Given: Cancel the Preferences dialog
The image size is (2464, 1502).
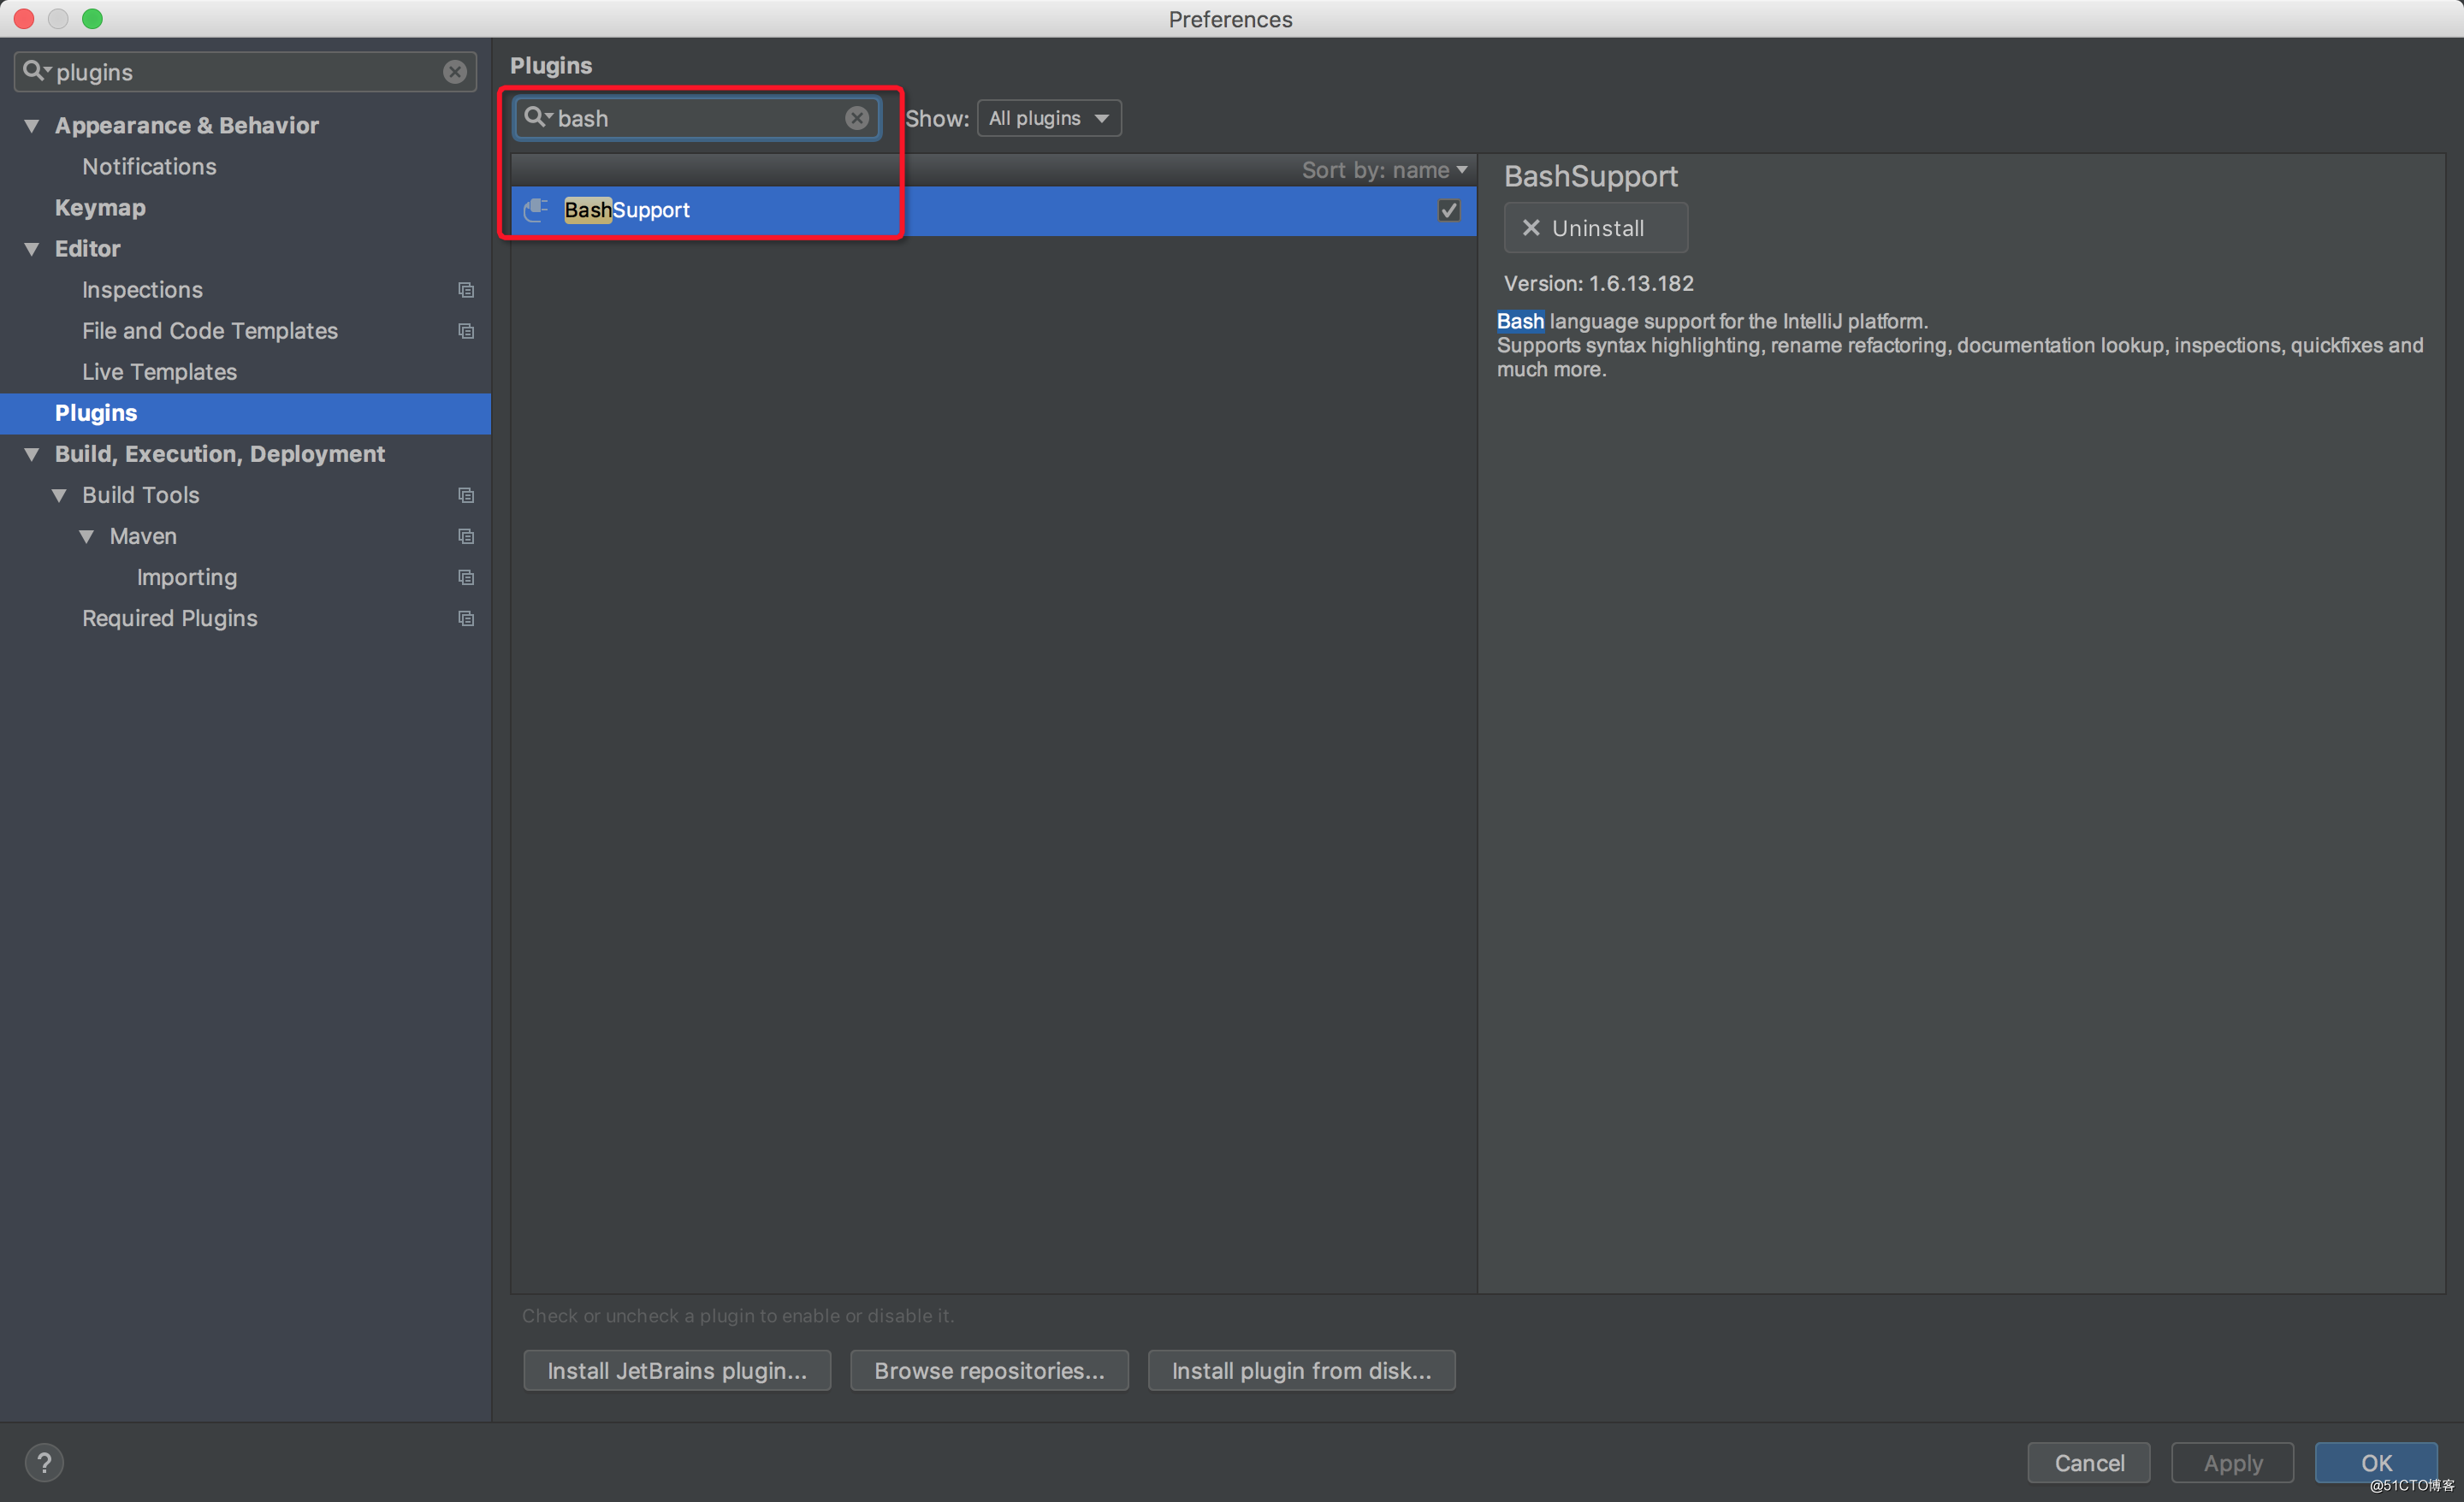Looking at the screenshot, I should click(2088, 1462).
